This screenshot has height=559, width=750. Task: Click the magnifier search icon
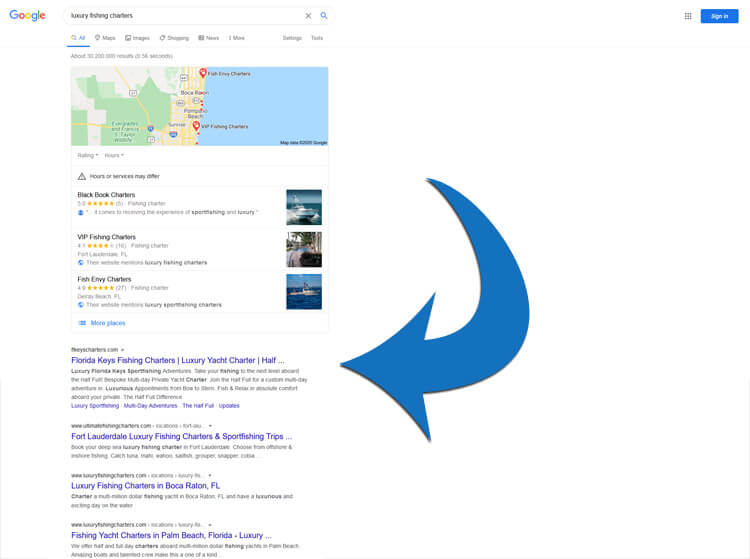(324, 15)
